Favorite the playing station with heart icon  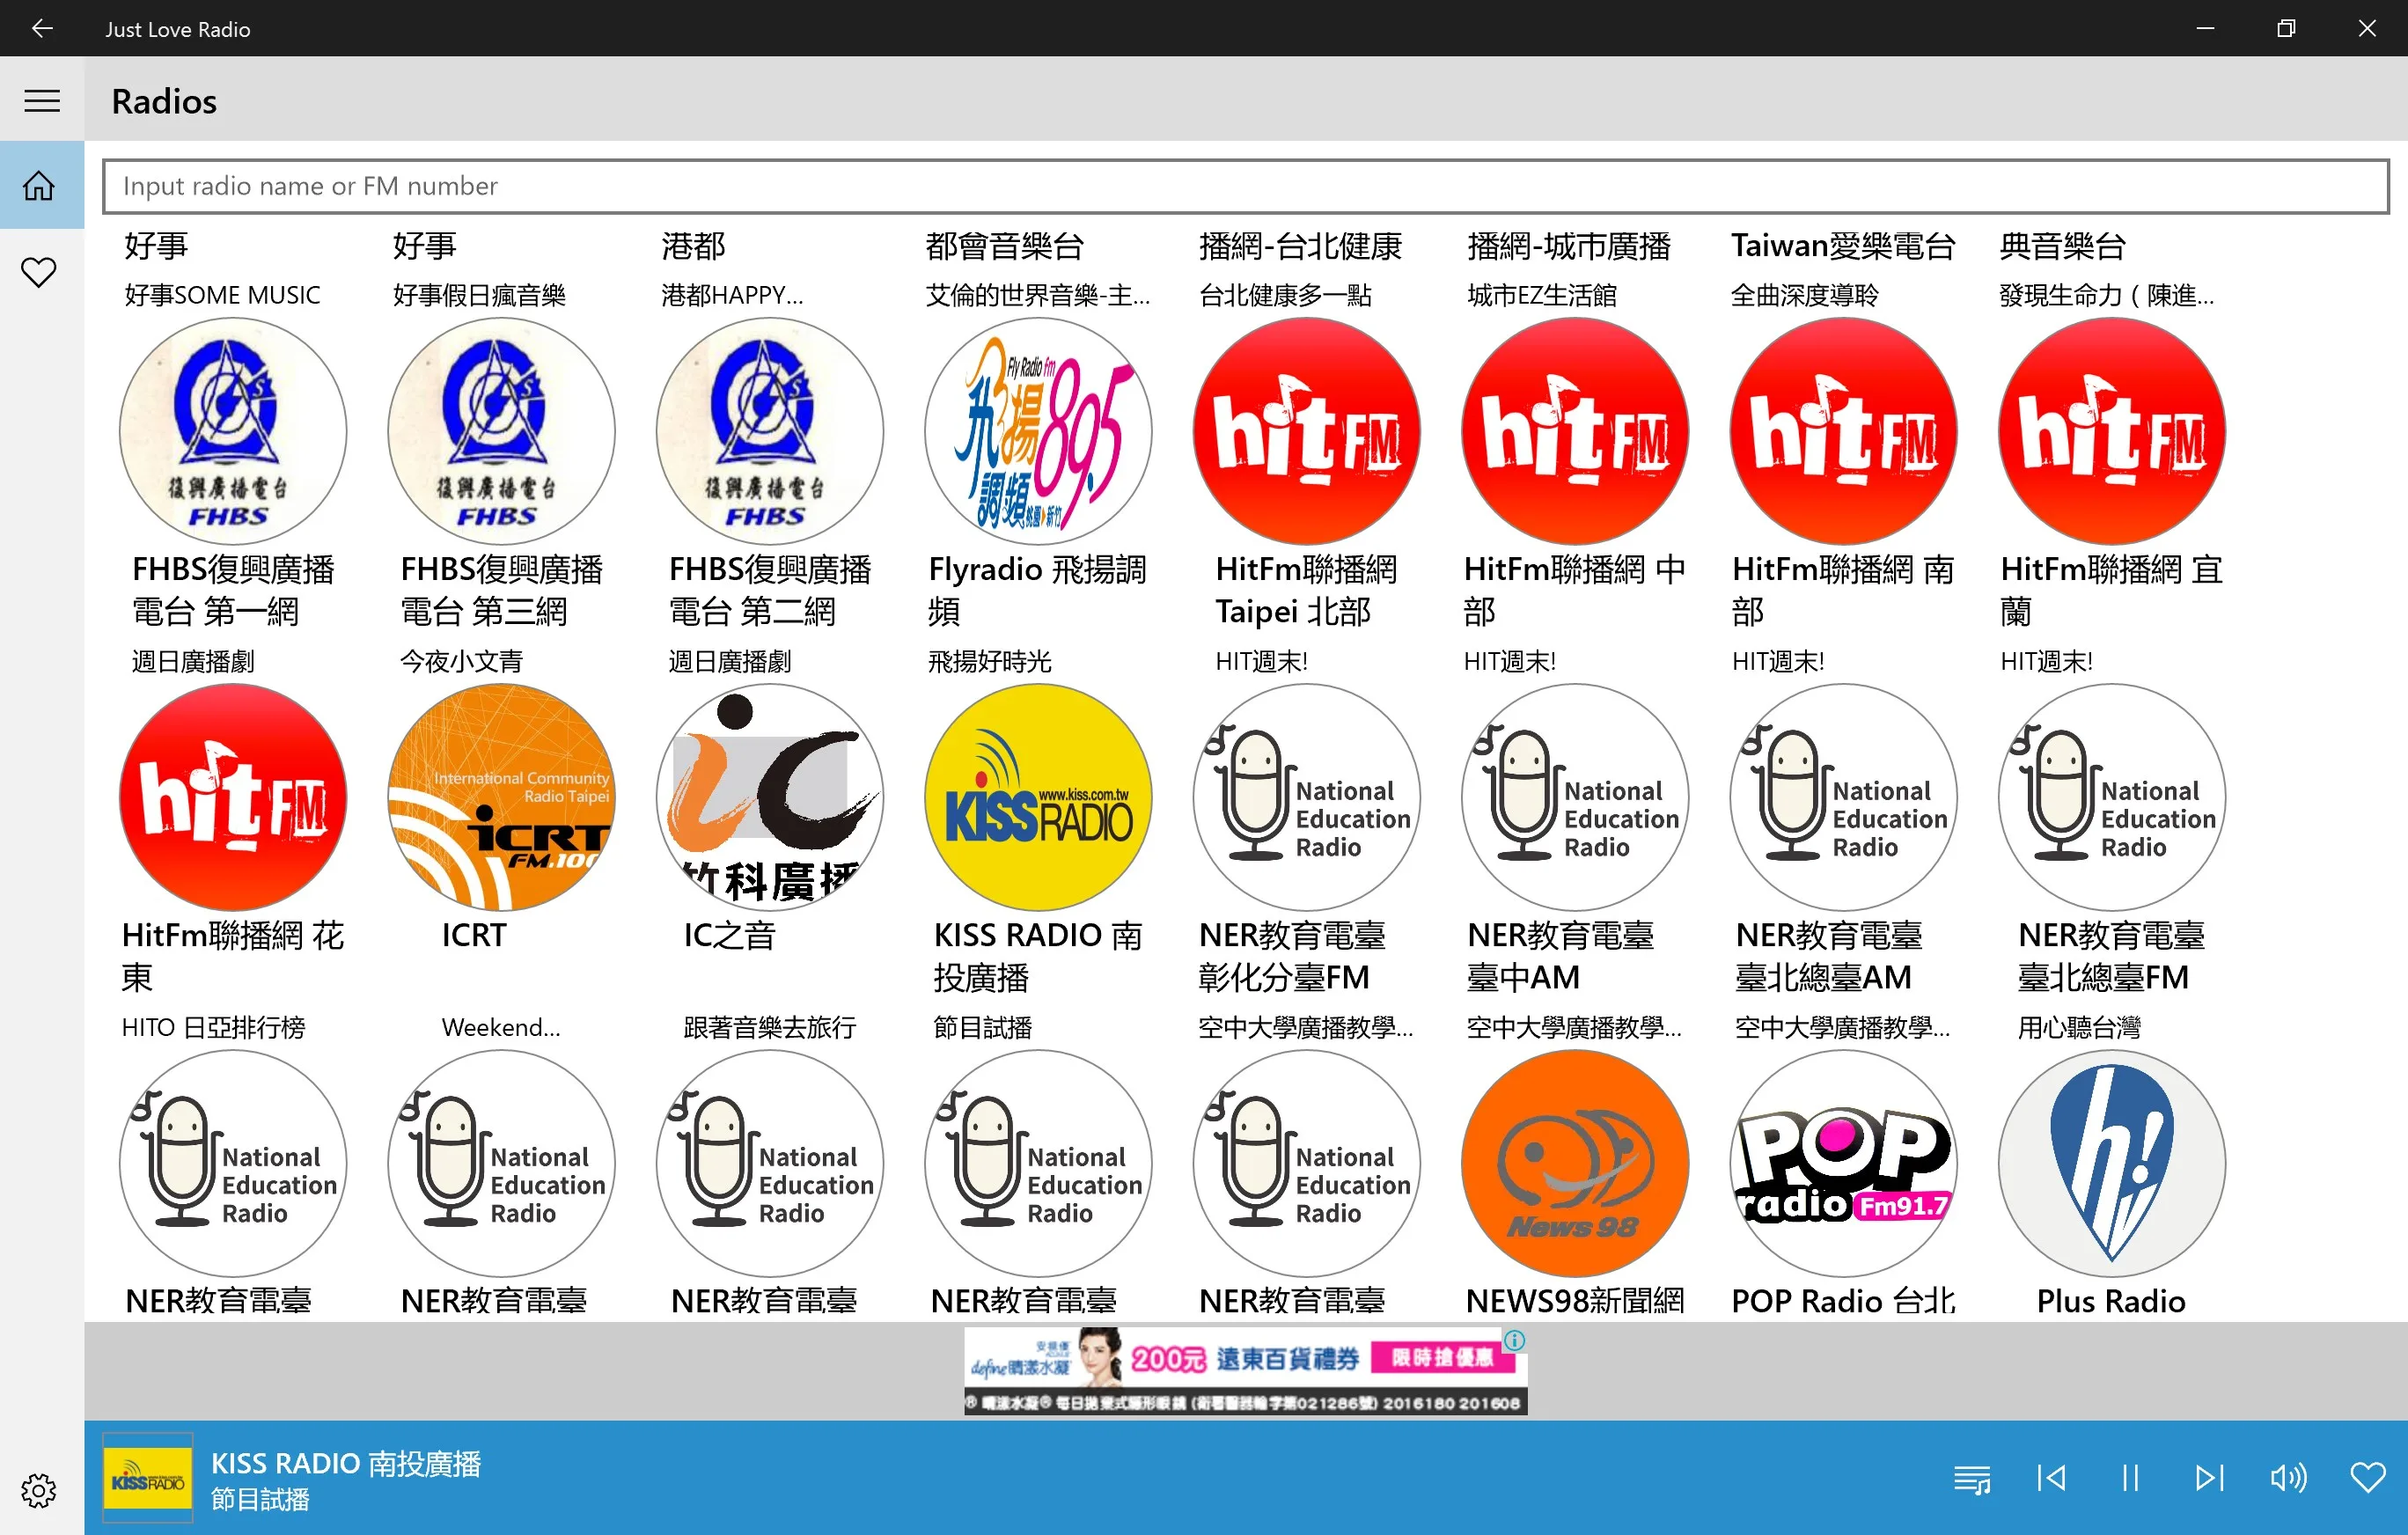[x=2367, y=1478]
